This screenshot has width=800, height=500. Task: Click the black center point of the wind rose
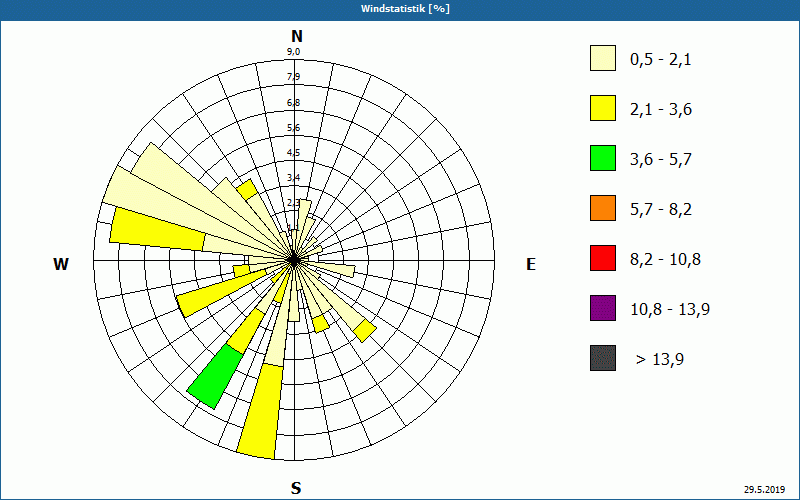294,260
